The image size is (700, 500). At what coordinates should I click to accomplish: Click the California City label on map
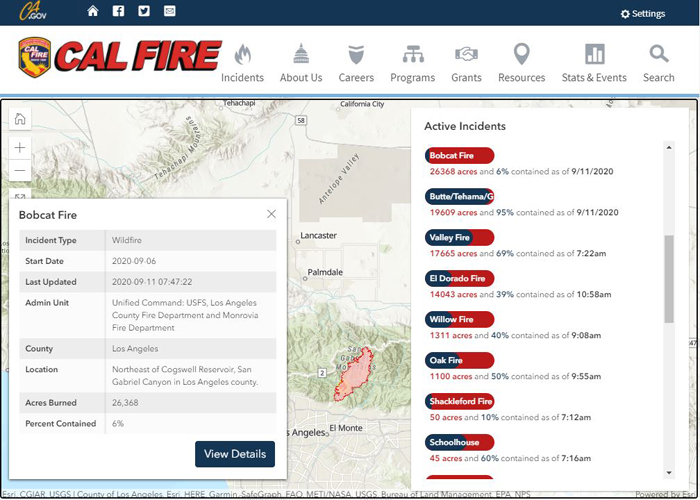(362, 104)
